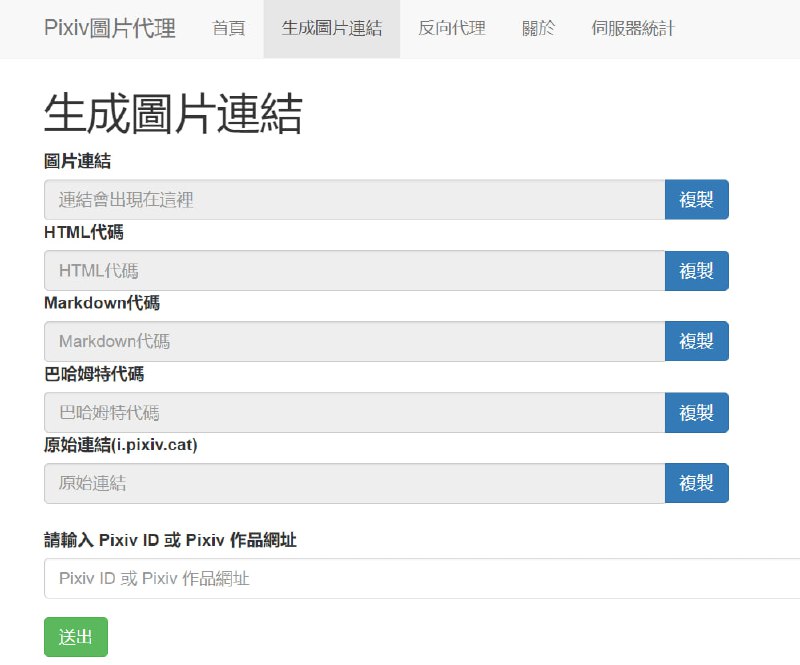Open the 首頁 nav item
800x665 pixels.
[229, 28]
